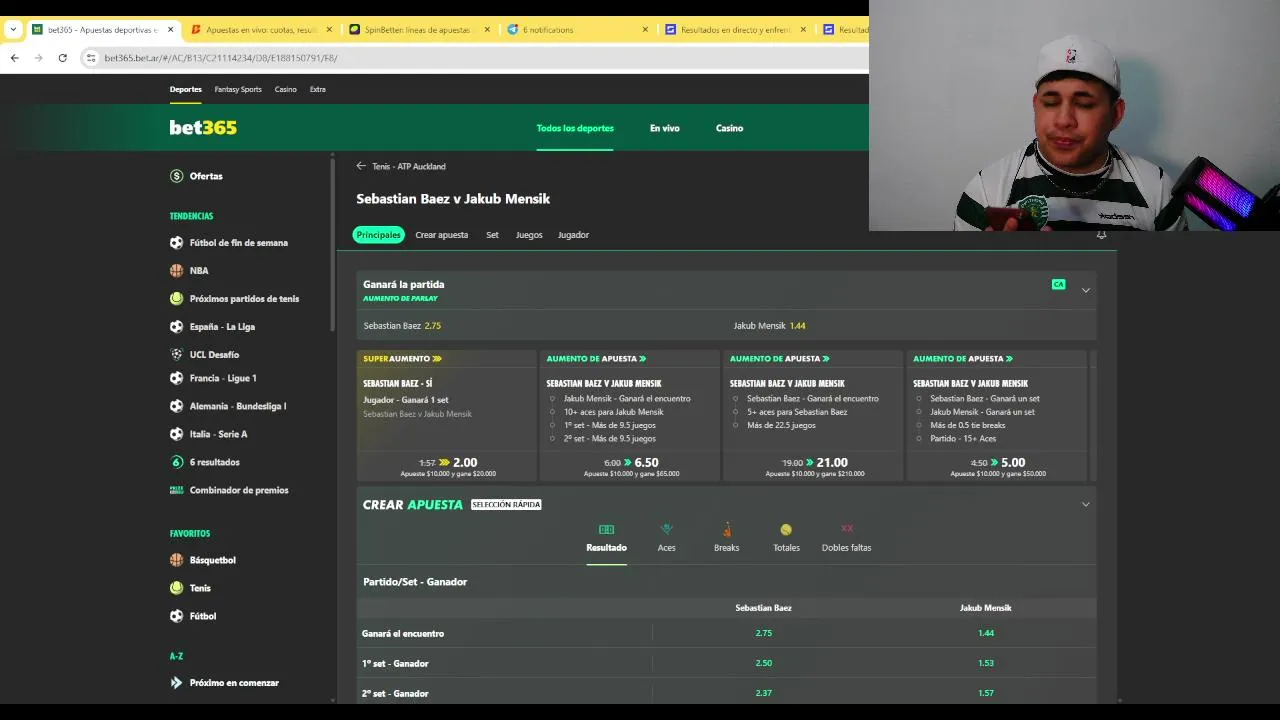Screen dimensions: 1280x720
Task: Click the soccer ball icon beside Fútbol de fin de semana
Action: [177, 243]
